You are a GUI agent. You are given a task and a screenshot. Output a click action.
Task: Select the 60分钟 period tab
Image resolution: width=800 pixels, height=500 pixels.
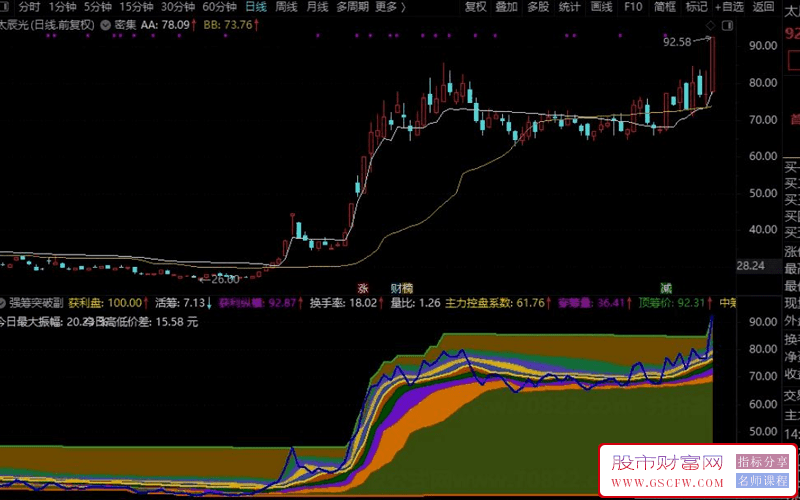[x=219, y=7]
